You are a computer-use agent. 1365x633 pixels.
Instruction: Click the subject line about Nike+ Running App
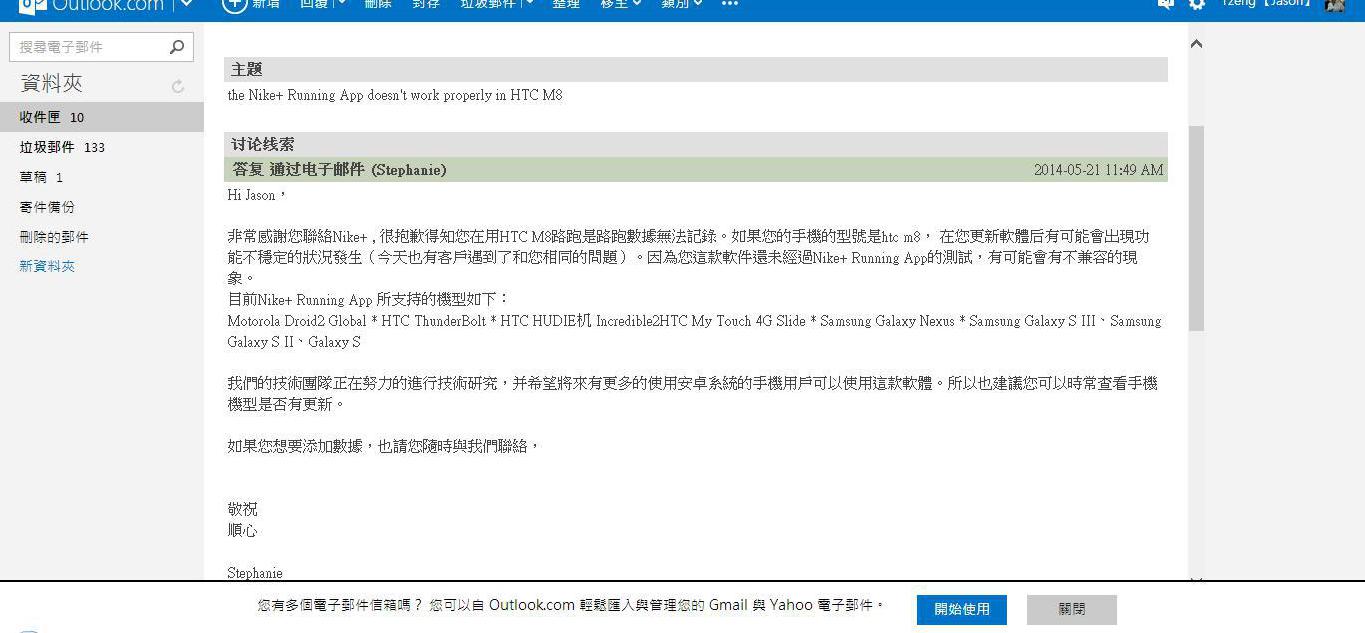click(x=395, y=96)
